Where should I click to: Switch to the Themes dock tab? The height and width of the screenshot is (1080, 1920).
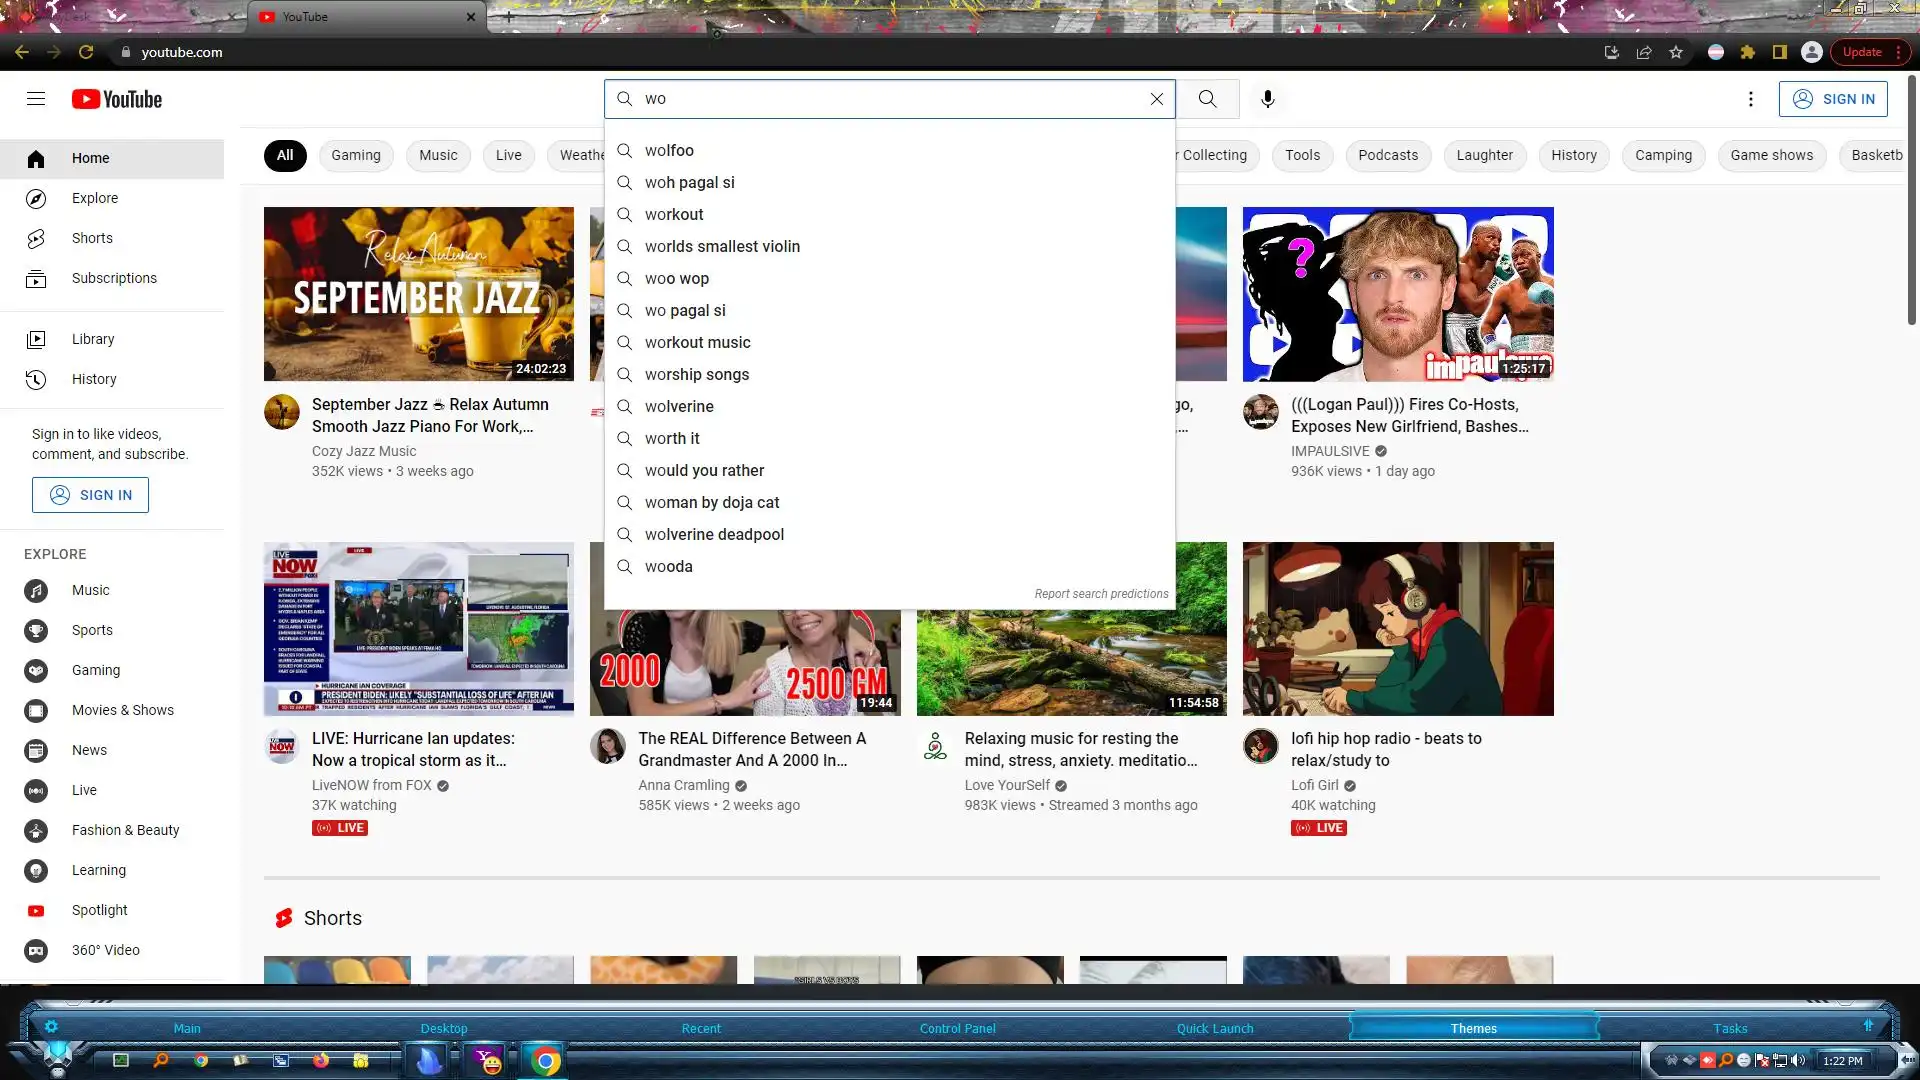pos(1473,1028)
